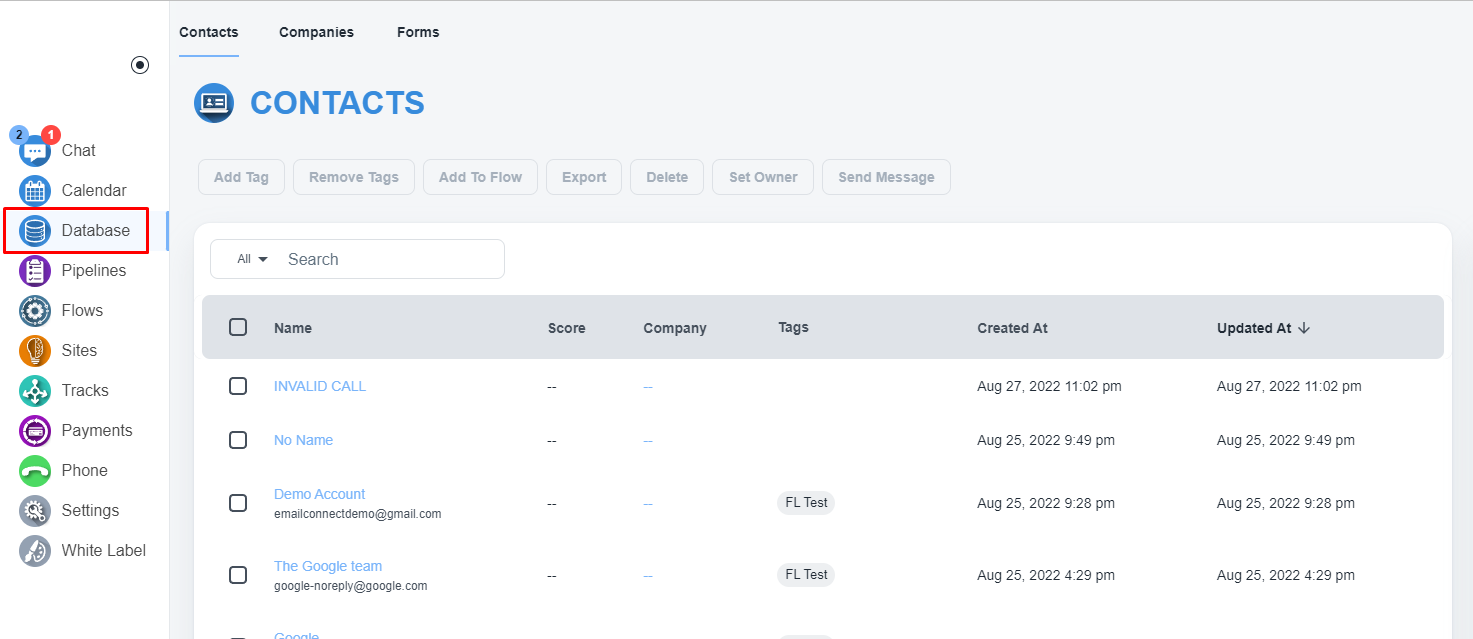Click the Payments sidebar icon
This screenshot has height=639, width=1473.
(x=35, y=431)
